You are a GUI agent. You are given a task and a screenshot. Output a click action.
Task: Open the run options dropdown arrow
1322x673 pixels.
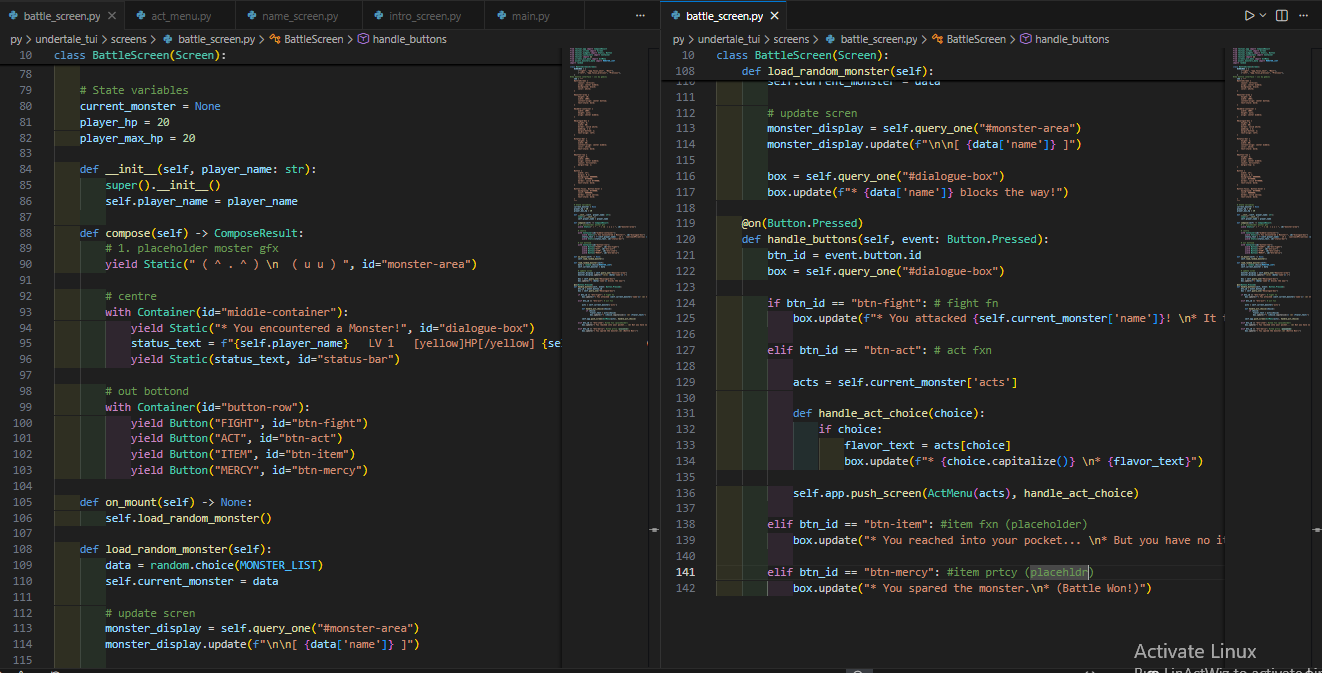tap(1263, 16)
